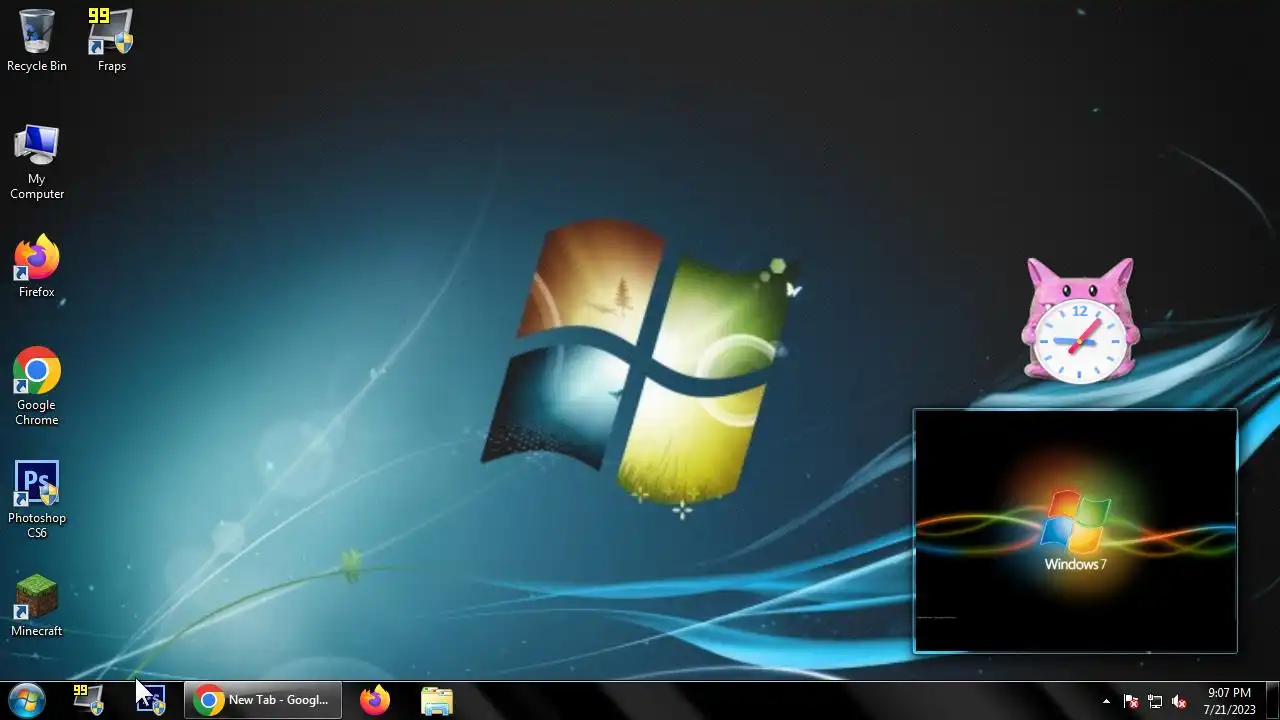1280x720 pixels.
Task: Open the Windows Start menu orb
Action: pyautogui.click(x=26, y=700)
